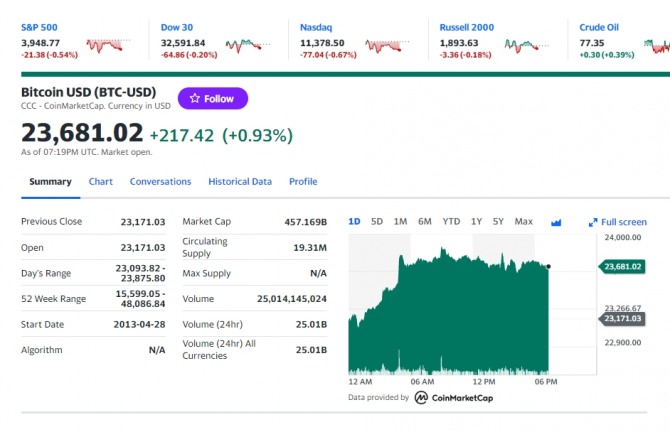The width and height of the screenshot is (670, 432).
Task: Switch chart range to YTD
Action: pos(451,221)
